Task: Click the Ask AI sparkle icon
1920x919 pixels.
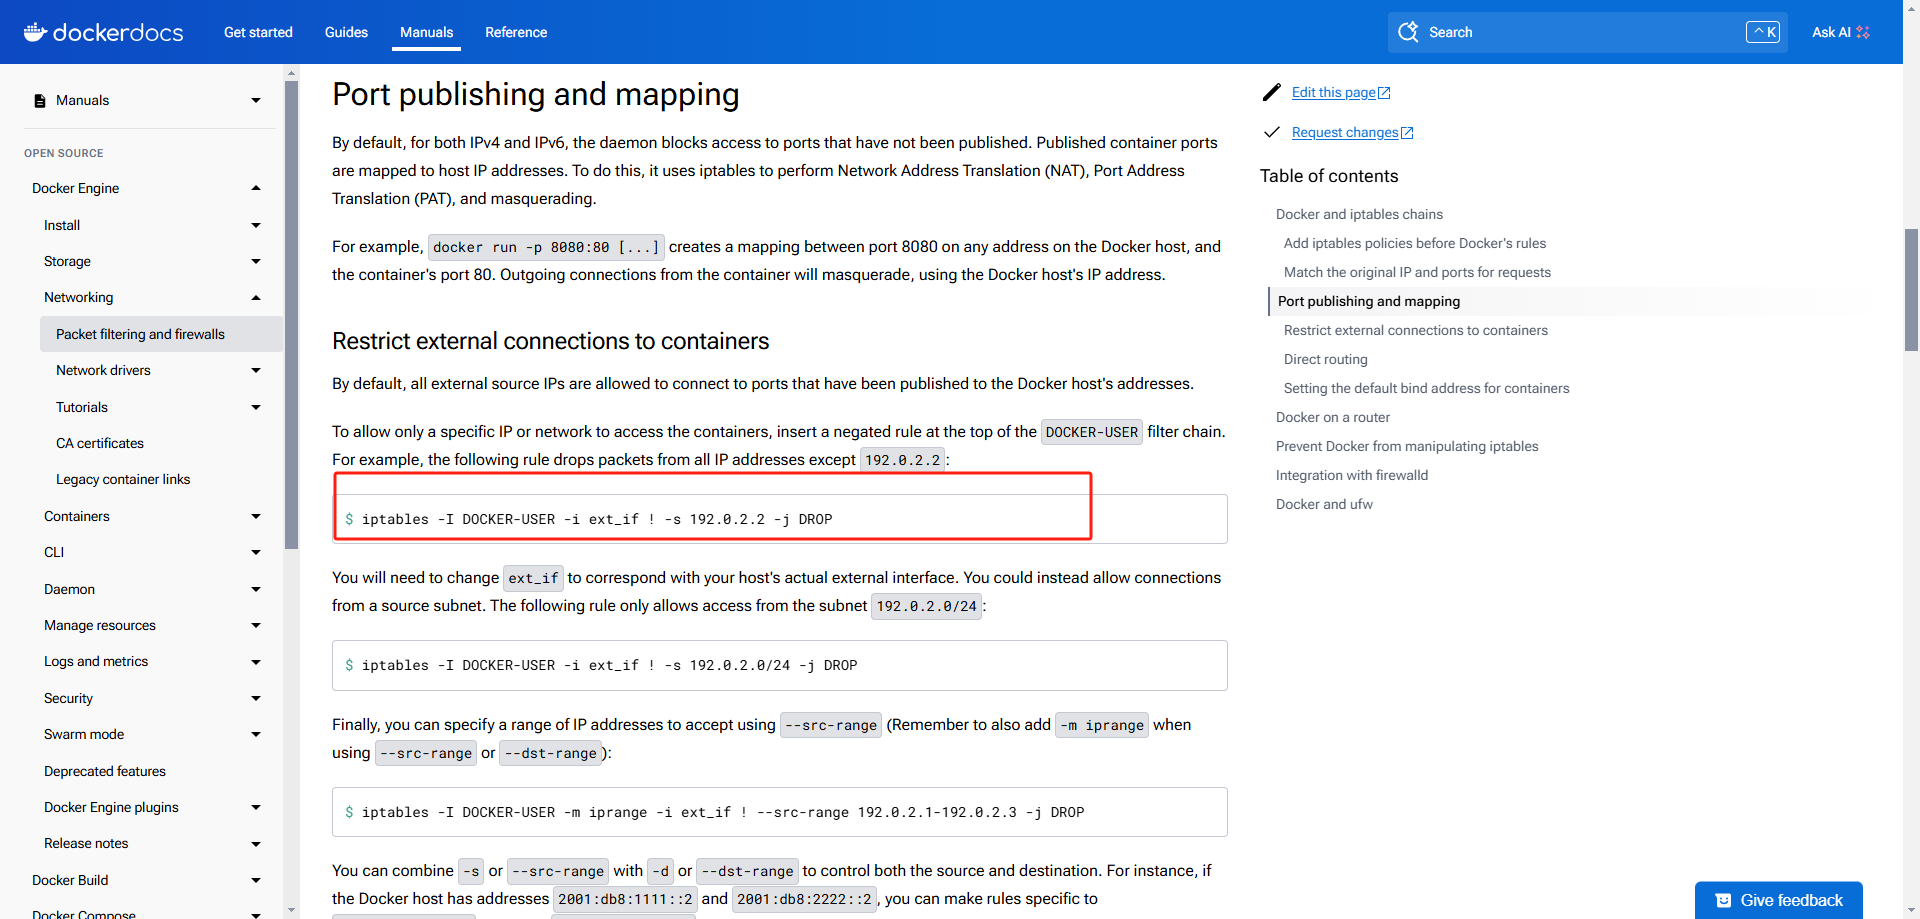Action: tap(1862, 32)
